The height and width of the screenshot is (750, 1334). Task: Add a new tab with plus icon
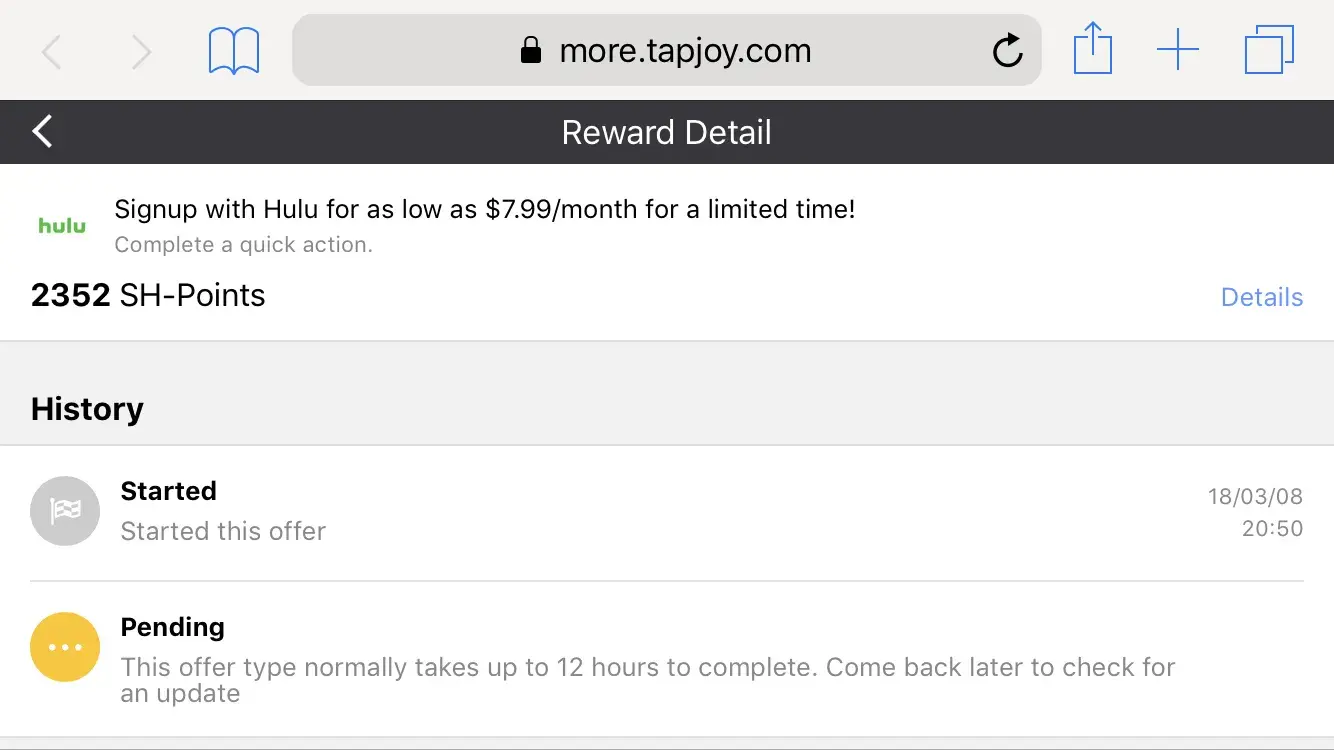1178,50
